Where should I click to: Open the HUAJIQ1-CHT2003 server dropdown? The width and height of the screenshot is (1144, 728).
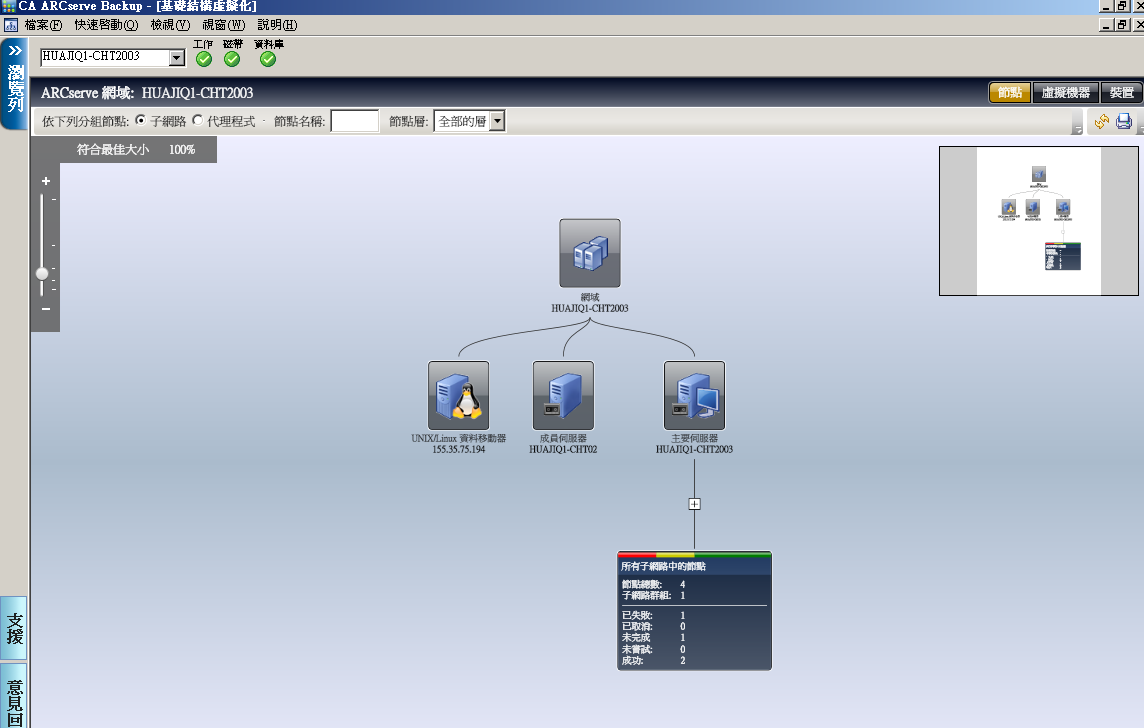(177, 58)
